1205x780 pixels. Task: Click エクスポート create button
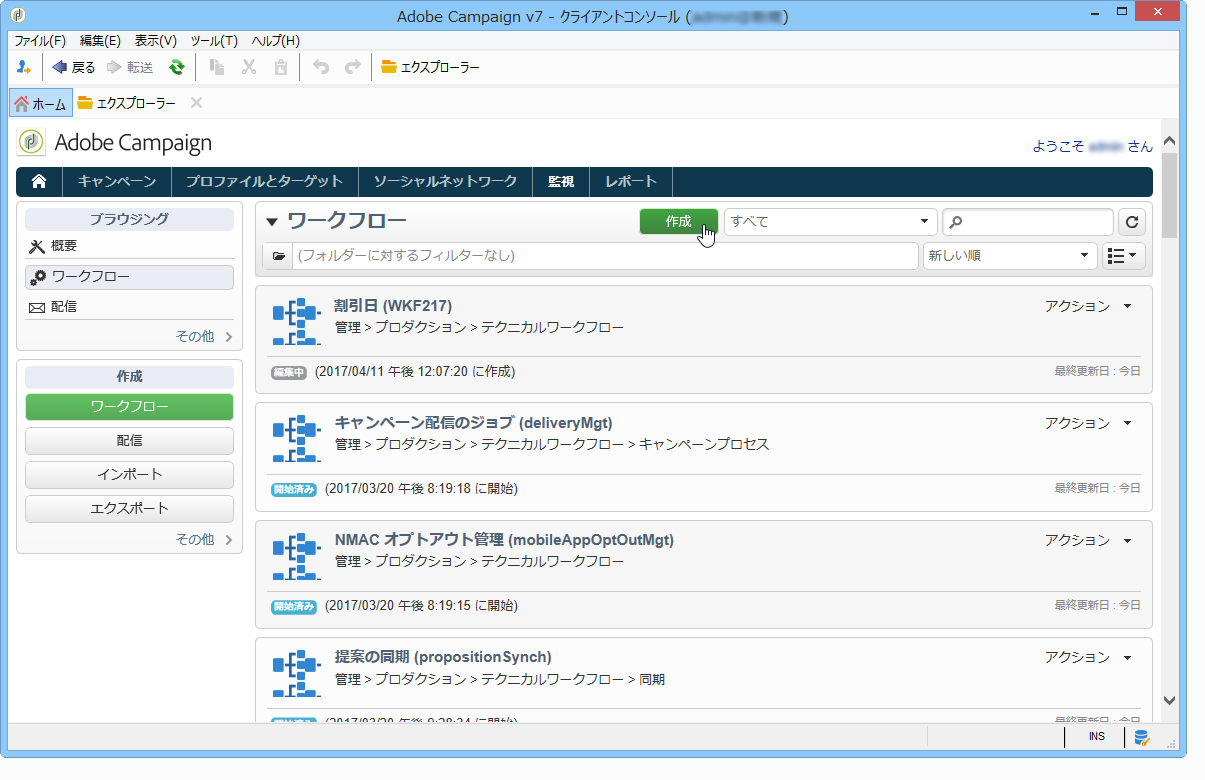click(x=129, y=508)
